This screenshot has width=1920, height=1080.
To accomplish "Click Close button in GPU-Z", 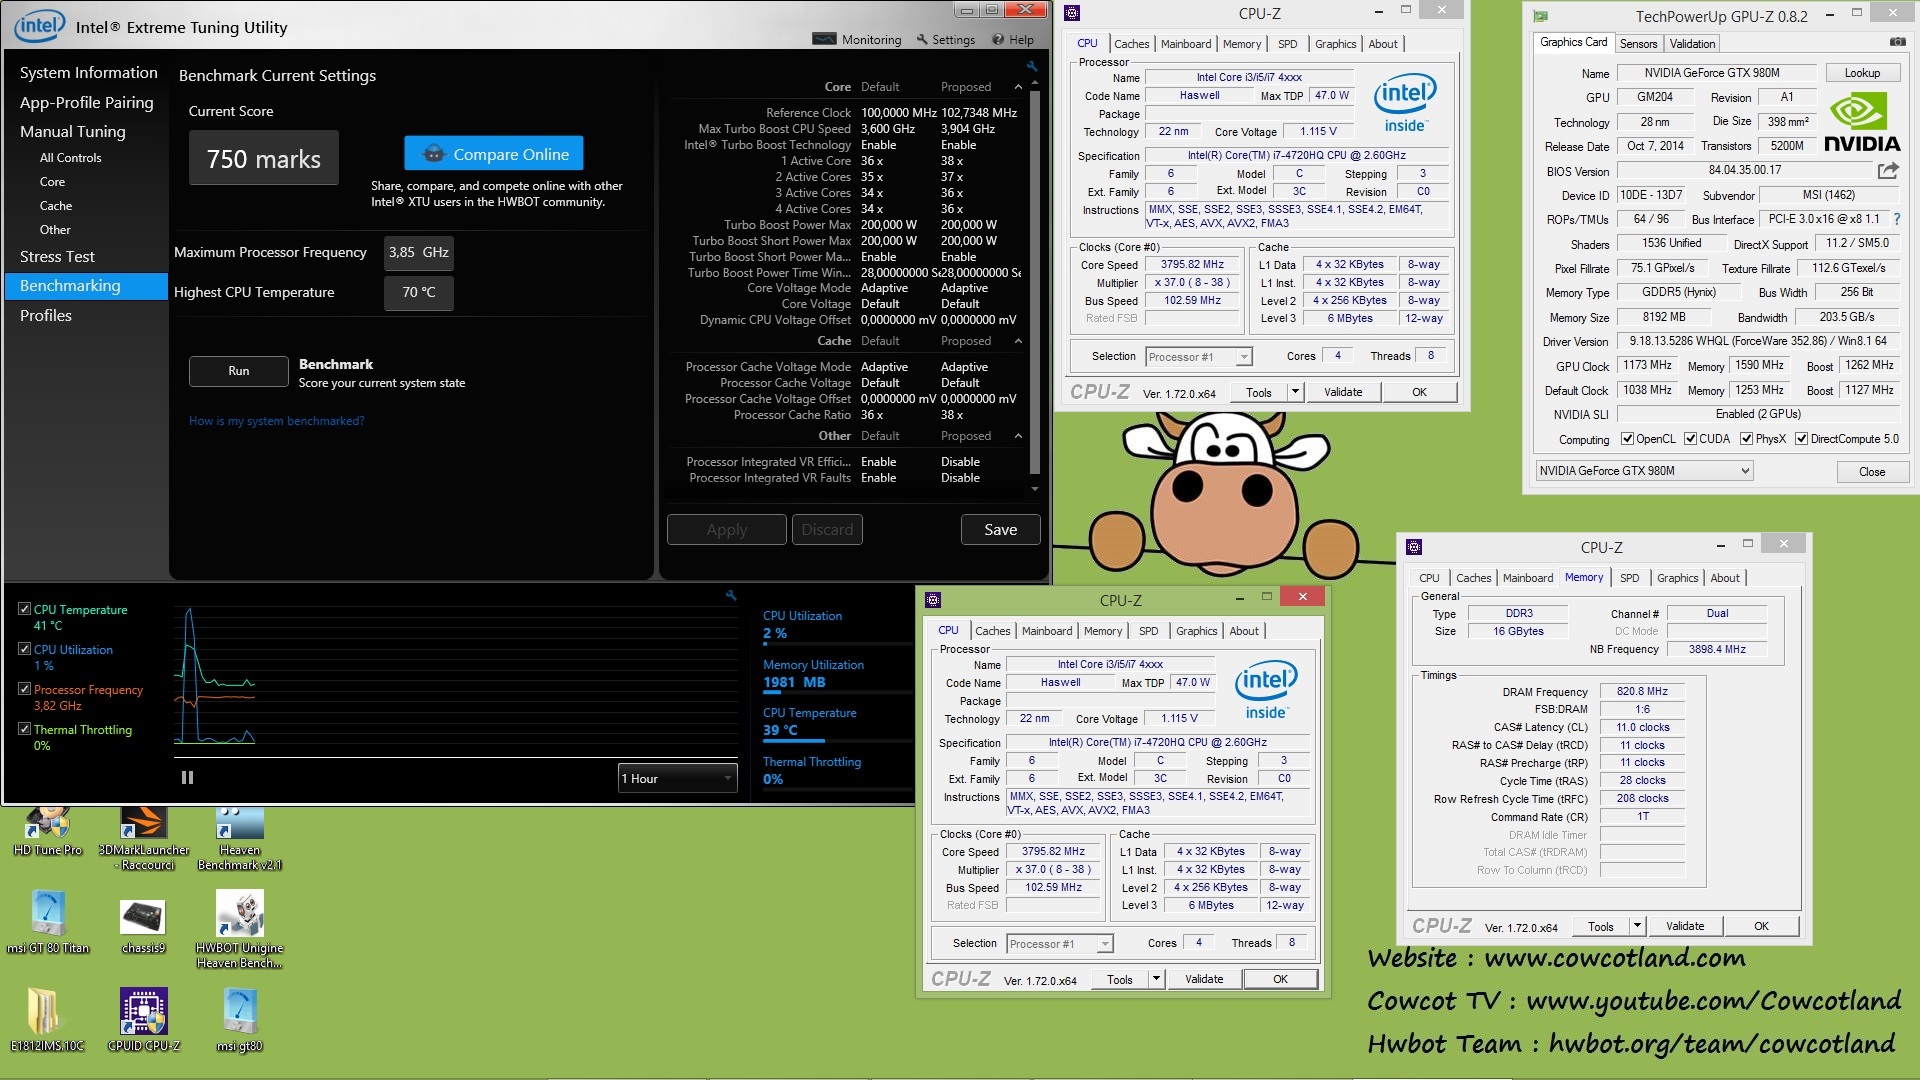I will 1871,472.
